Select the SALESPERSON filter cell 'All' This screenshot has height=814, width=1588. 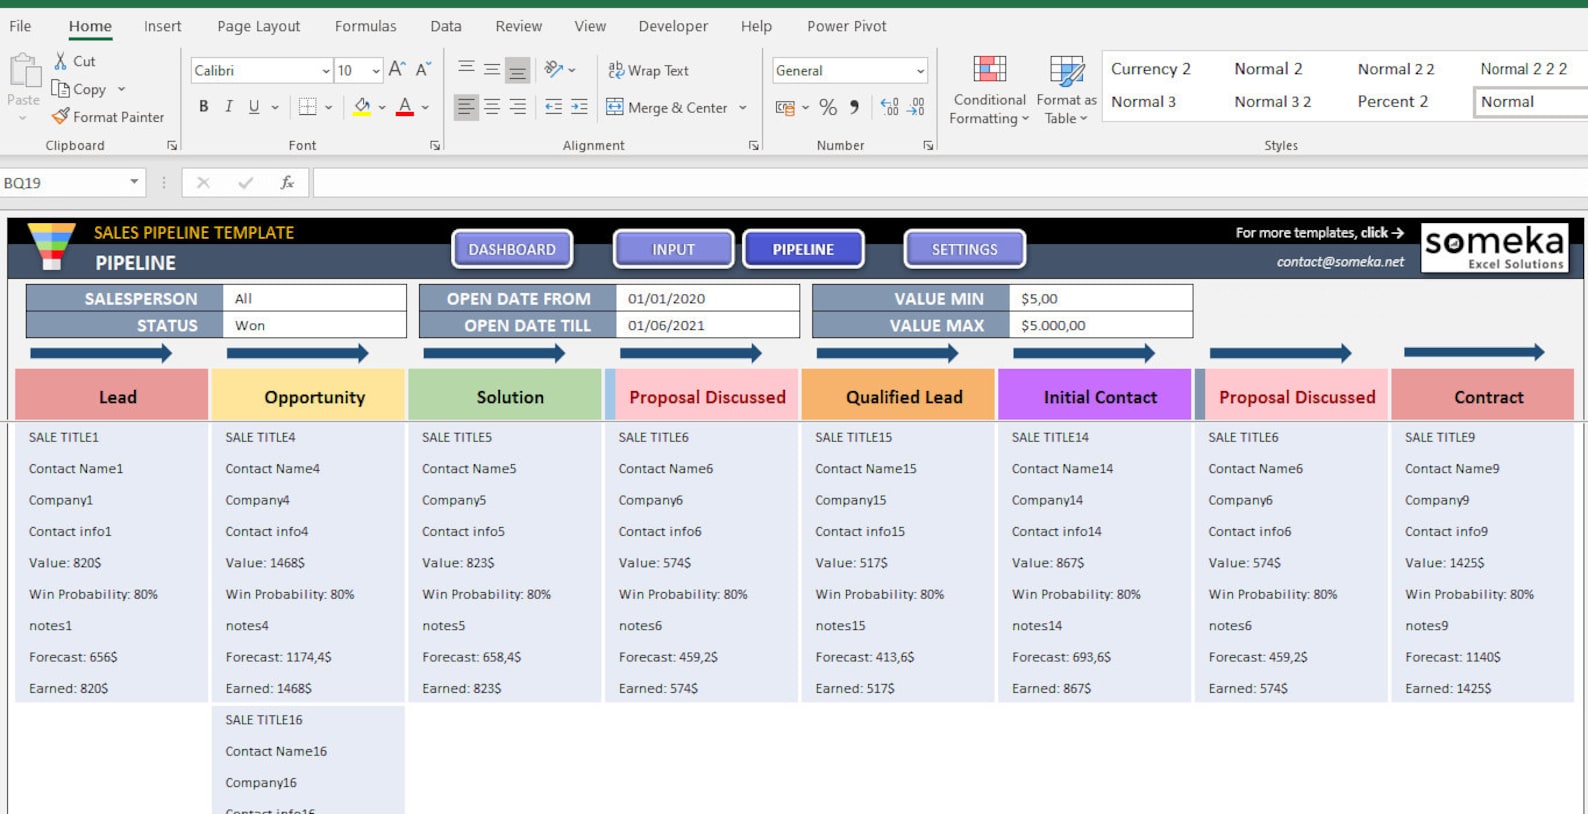click(314, 298)
